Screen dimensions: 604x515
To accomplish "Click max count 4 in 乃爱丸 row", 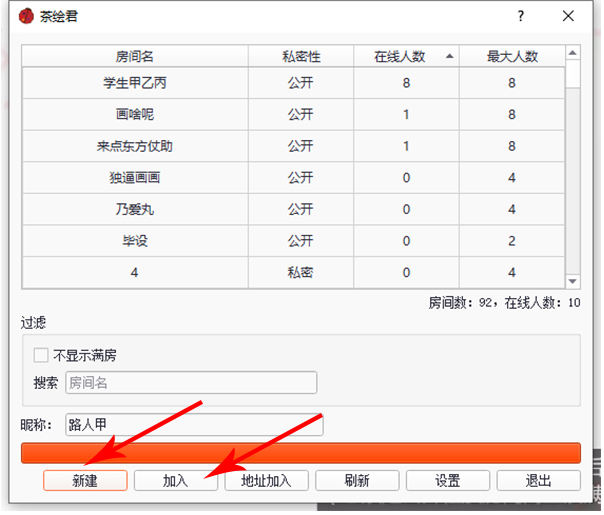I will coord(512,209).
